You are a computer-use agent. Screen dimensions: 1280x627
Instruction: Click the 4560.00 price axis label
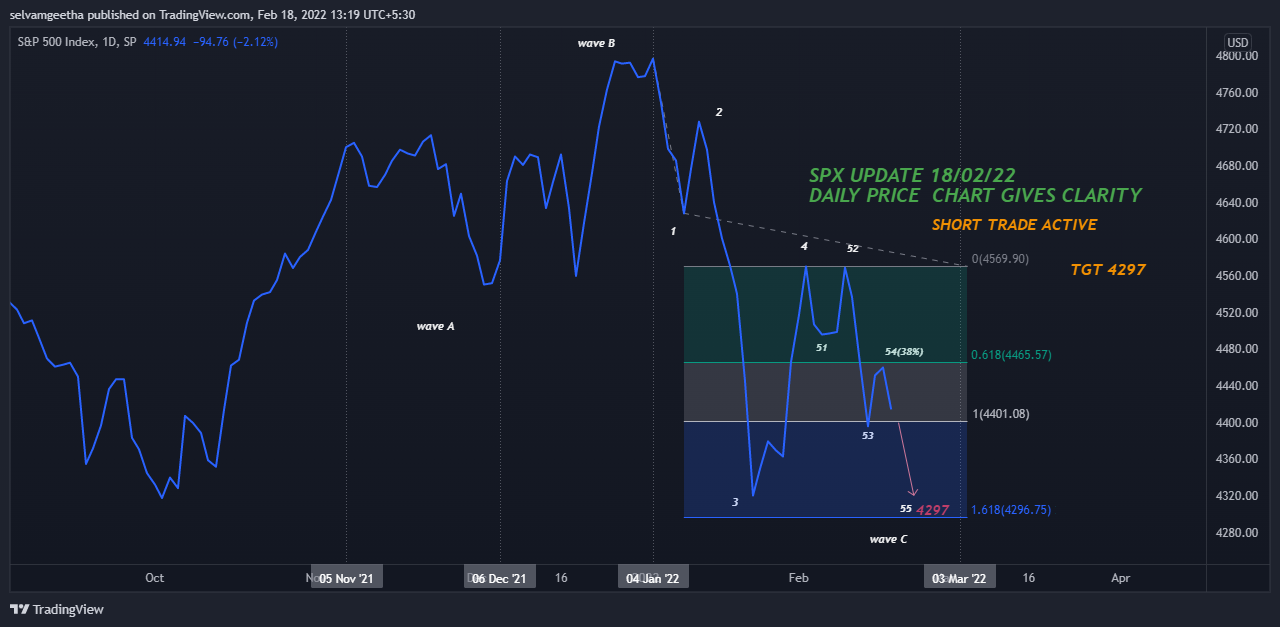coord(1235,276)
